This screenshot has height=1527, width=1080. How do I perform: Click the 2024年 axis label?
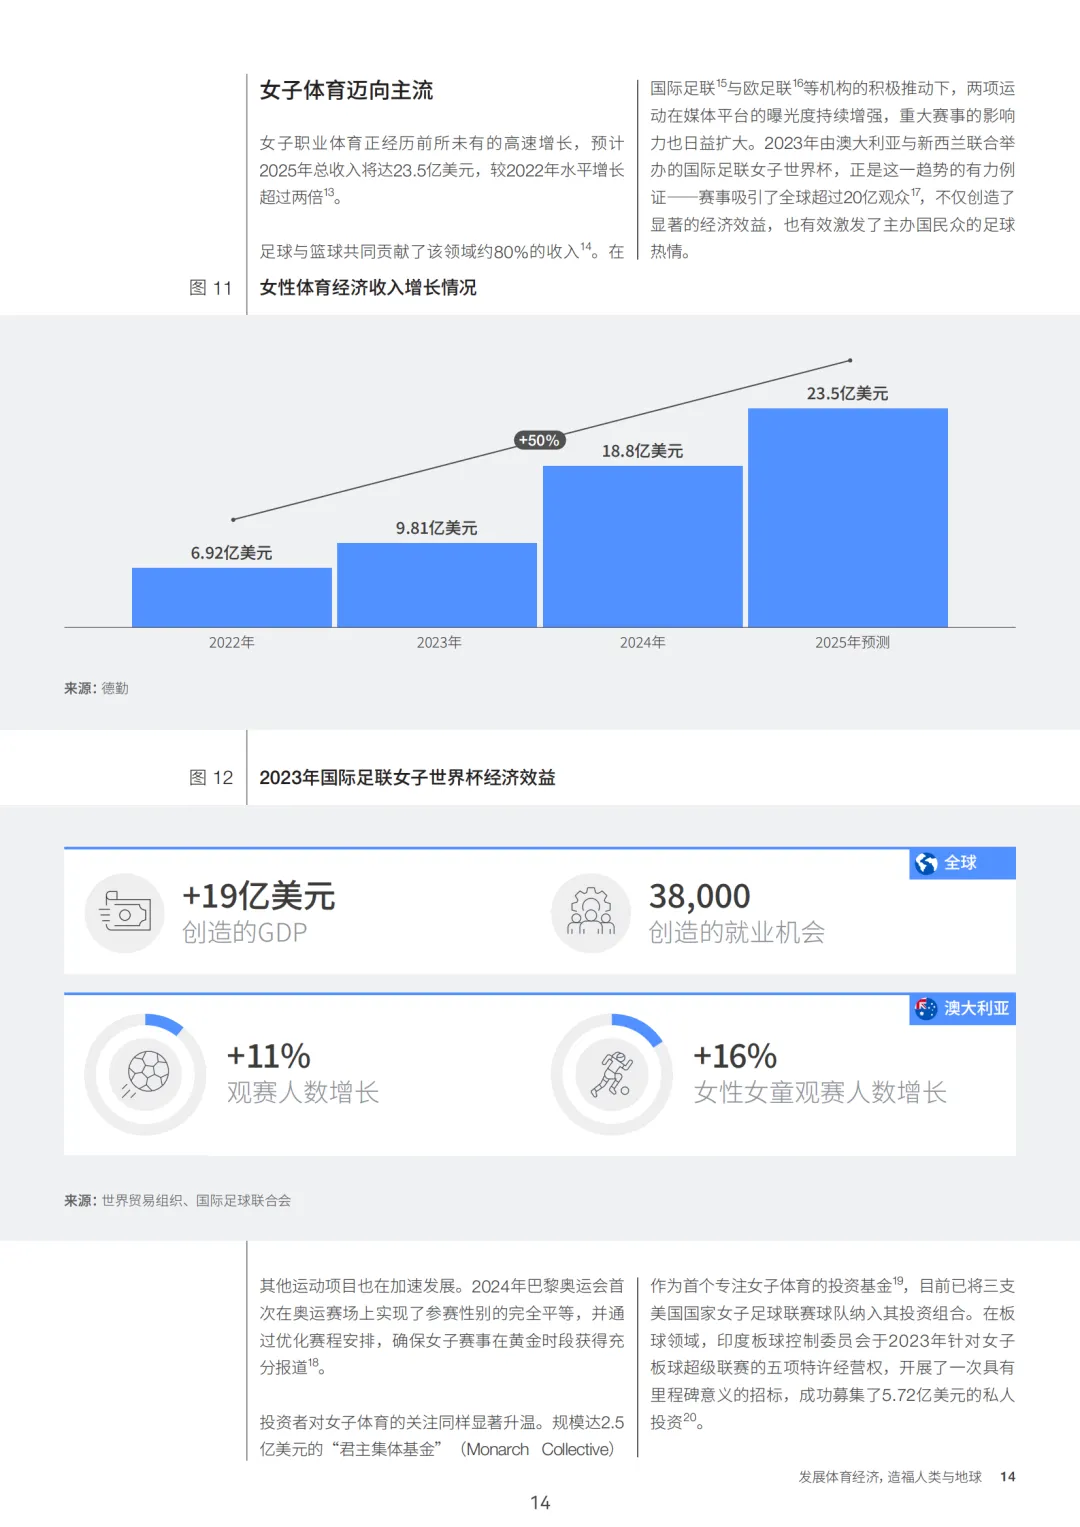pyautogui.click(x=643, y=642)
